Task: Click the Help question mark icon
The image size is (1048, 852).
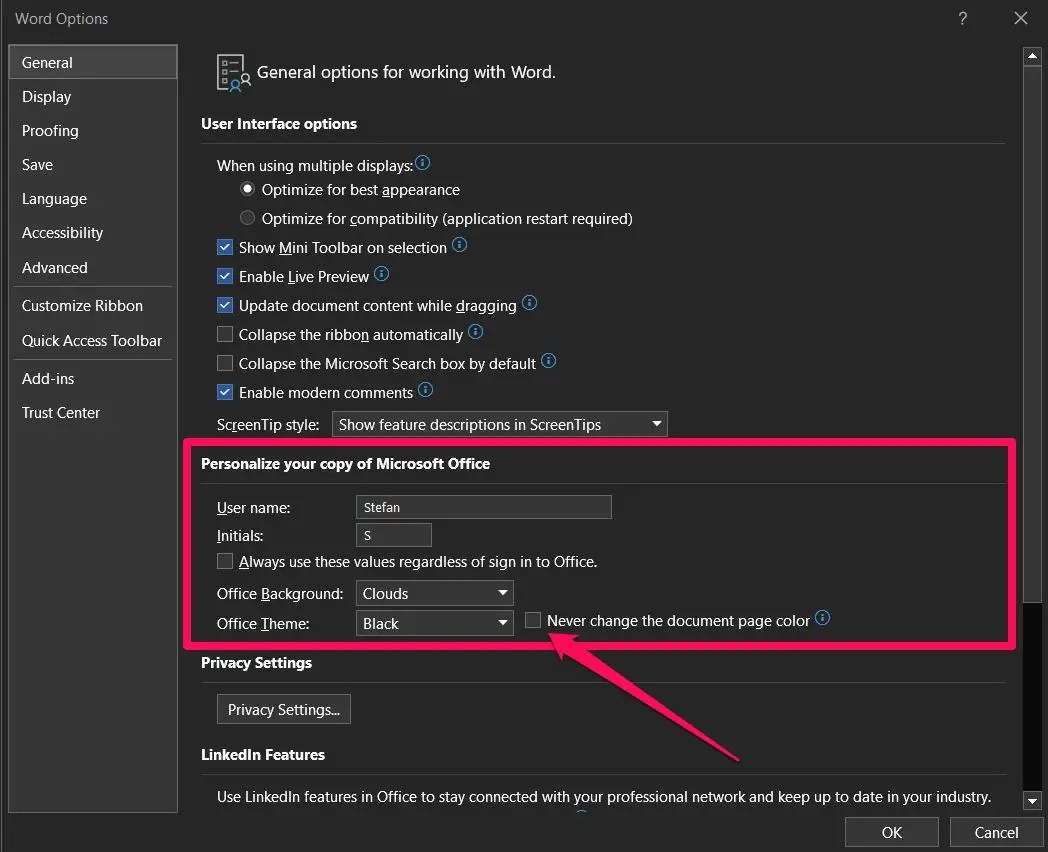Action: (962, 18)
